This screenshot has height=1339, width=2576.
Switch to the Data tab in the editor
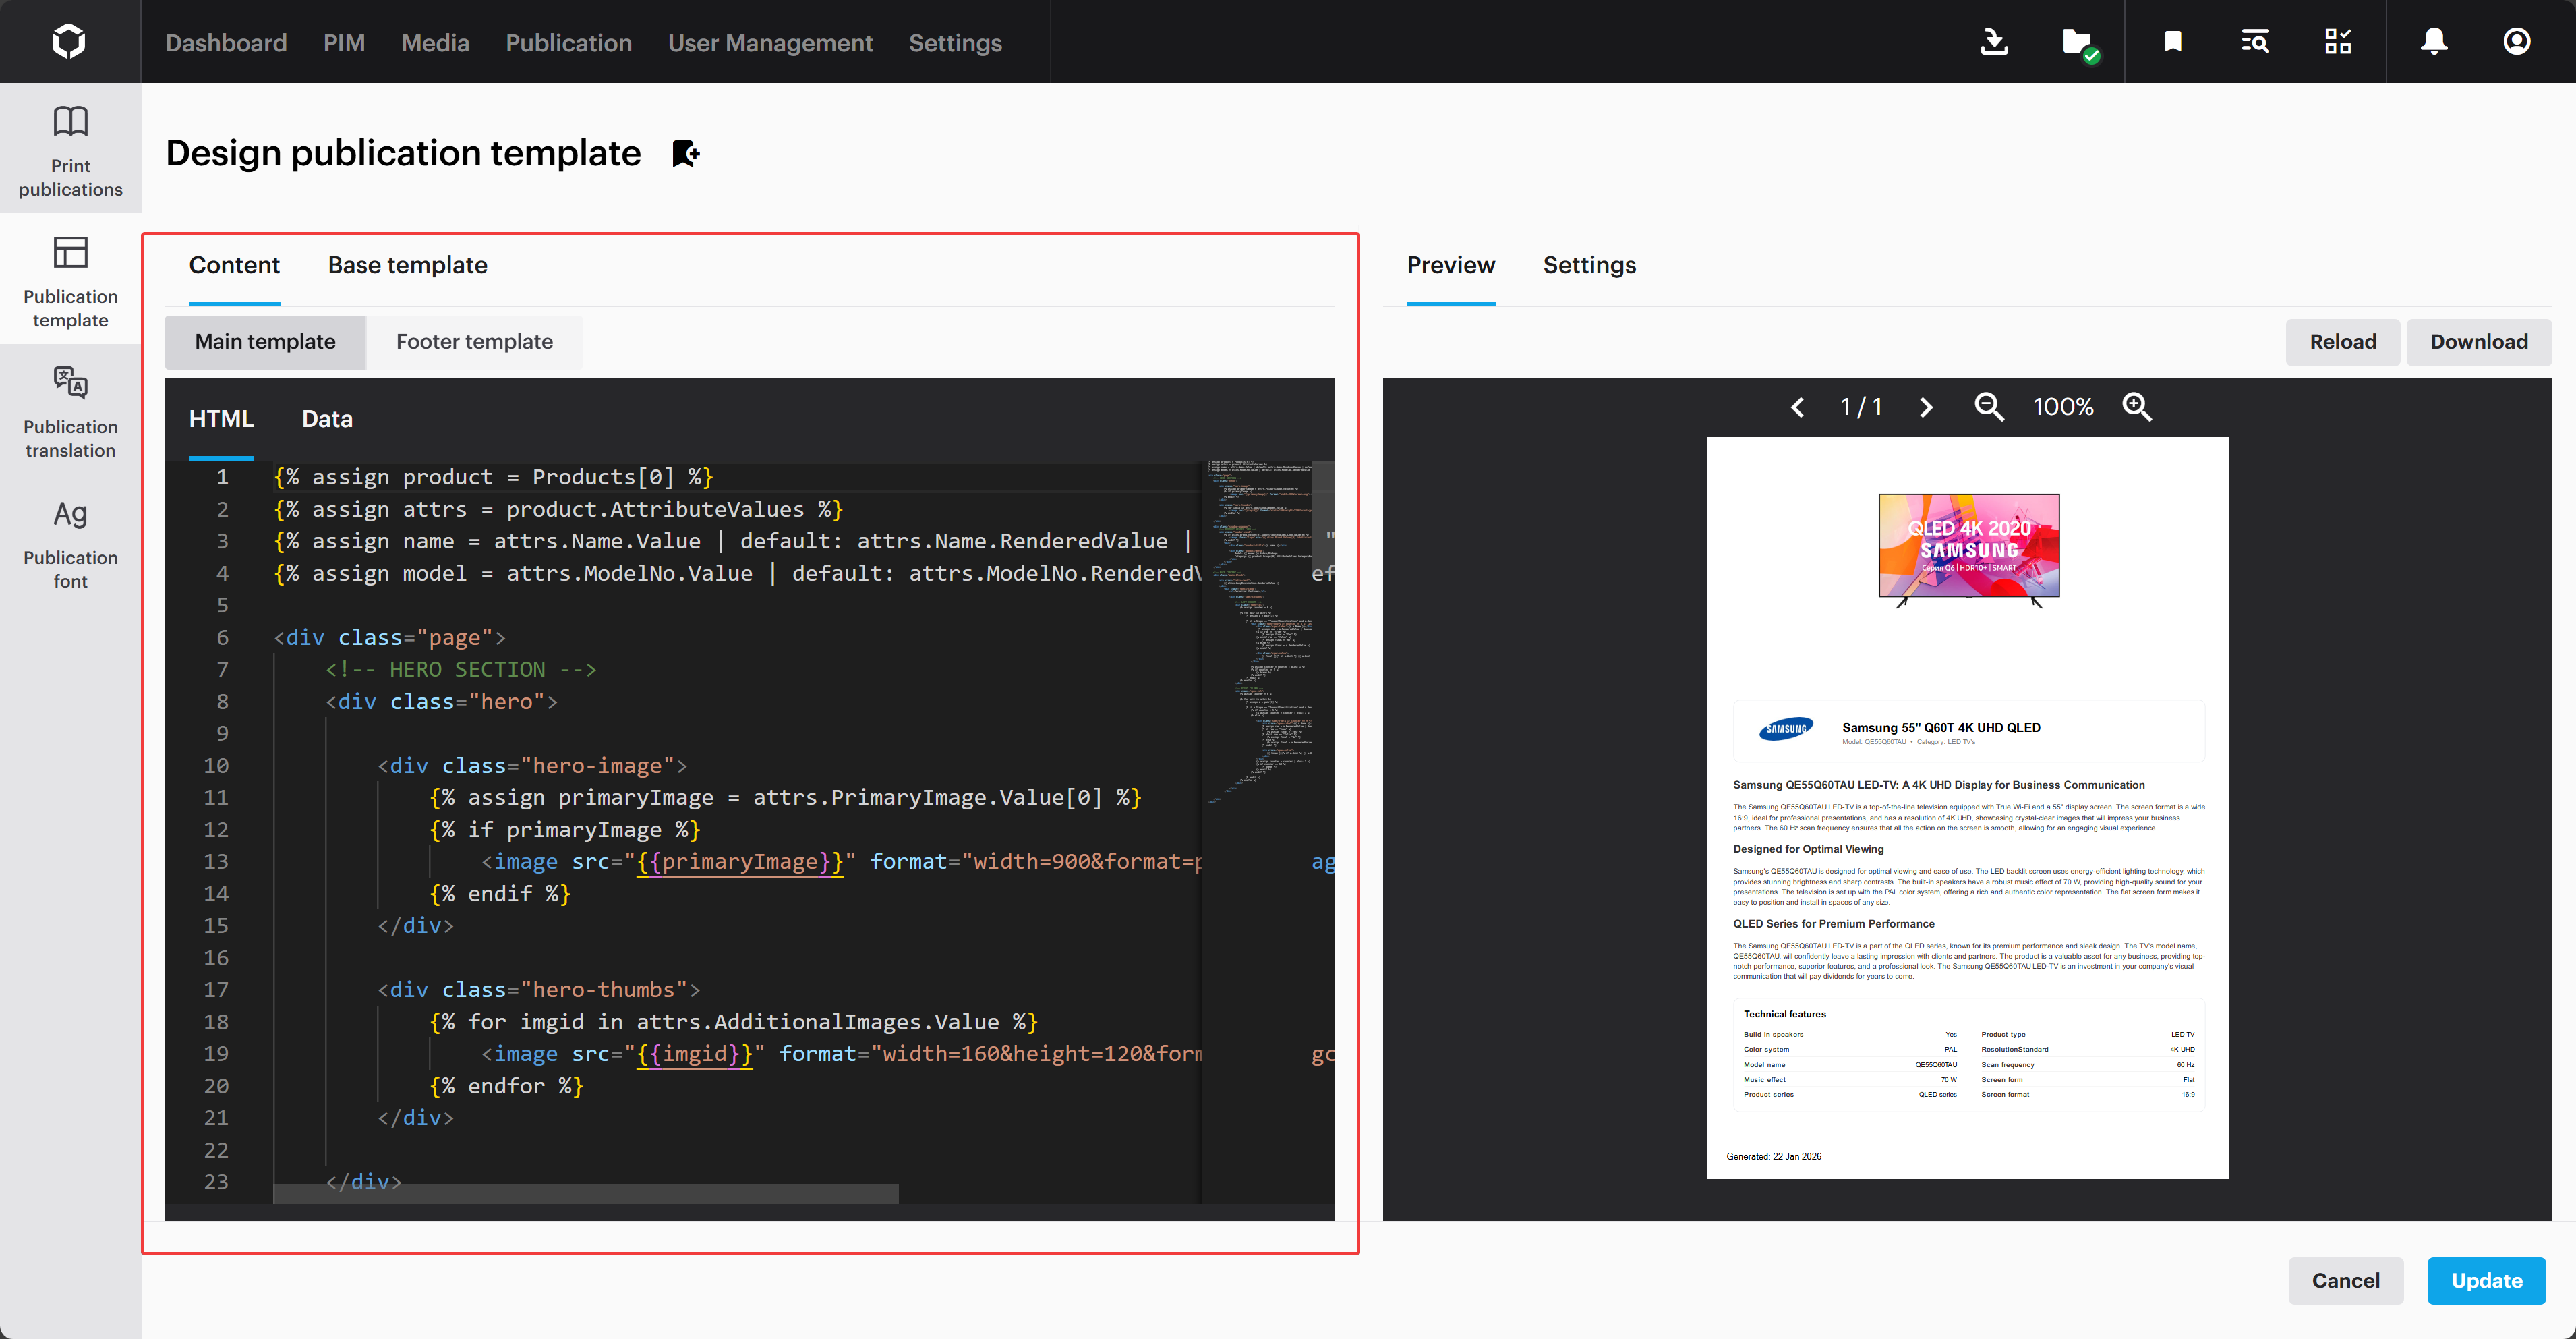pos(326,418)
